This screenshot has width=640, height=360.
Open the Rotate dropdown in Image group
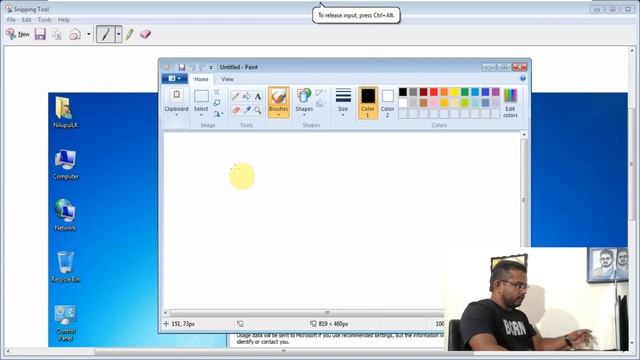coord(218,114)
